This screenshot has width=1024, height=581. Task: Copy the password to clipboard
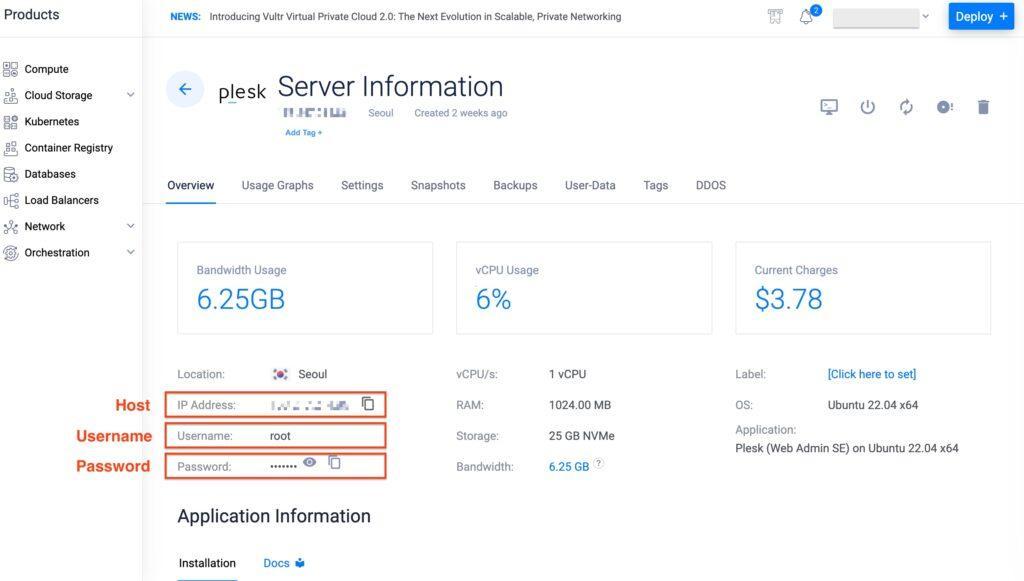(334, 462)
